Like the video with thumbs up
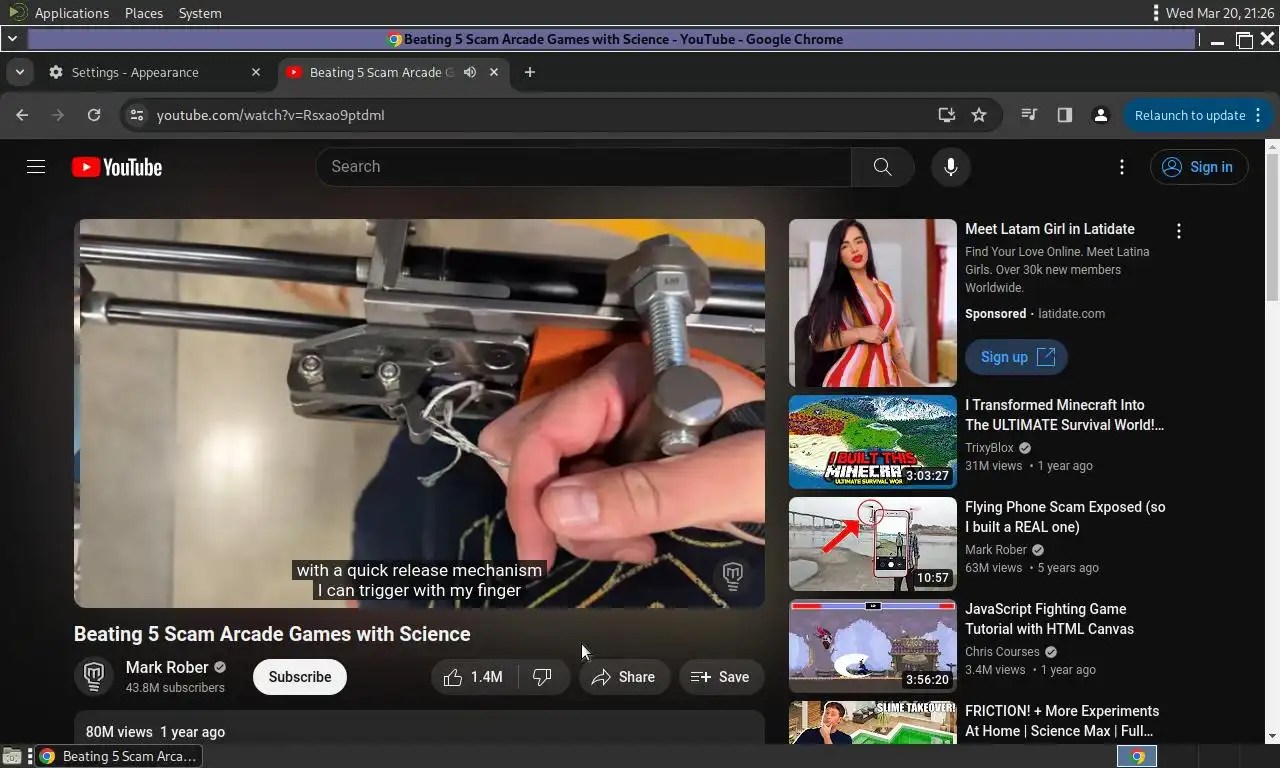 tap(474, 677)
